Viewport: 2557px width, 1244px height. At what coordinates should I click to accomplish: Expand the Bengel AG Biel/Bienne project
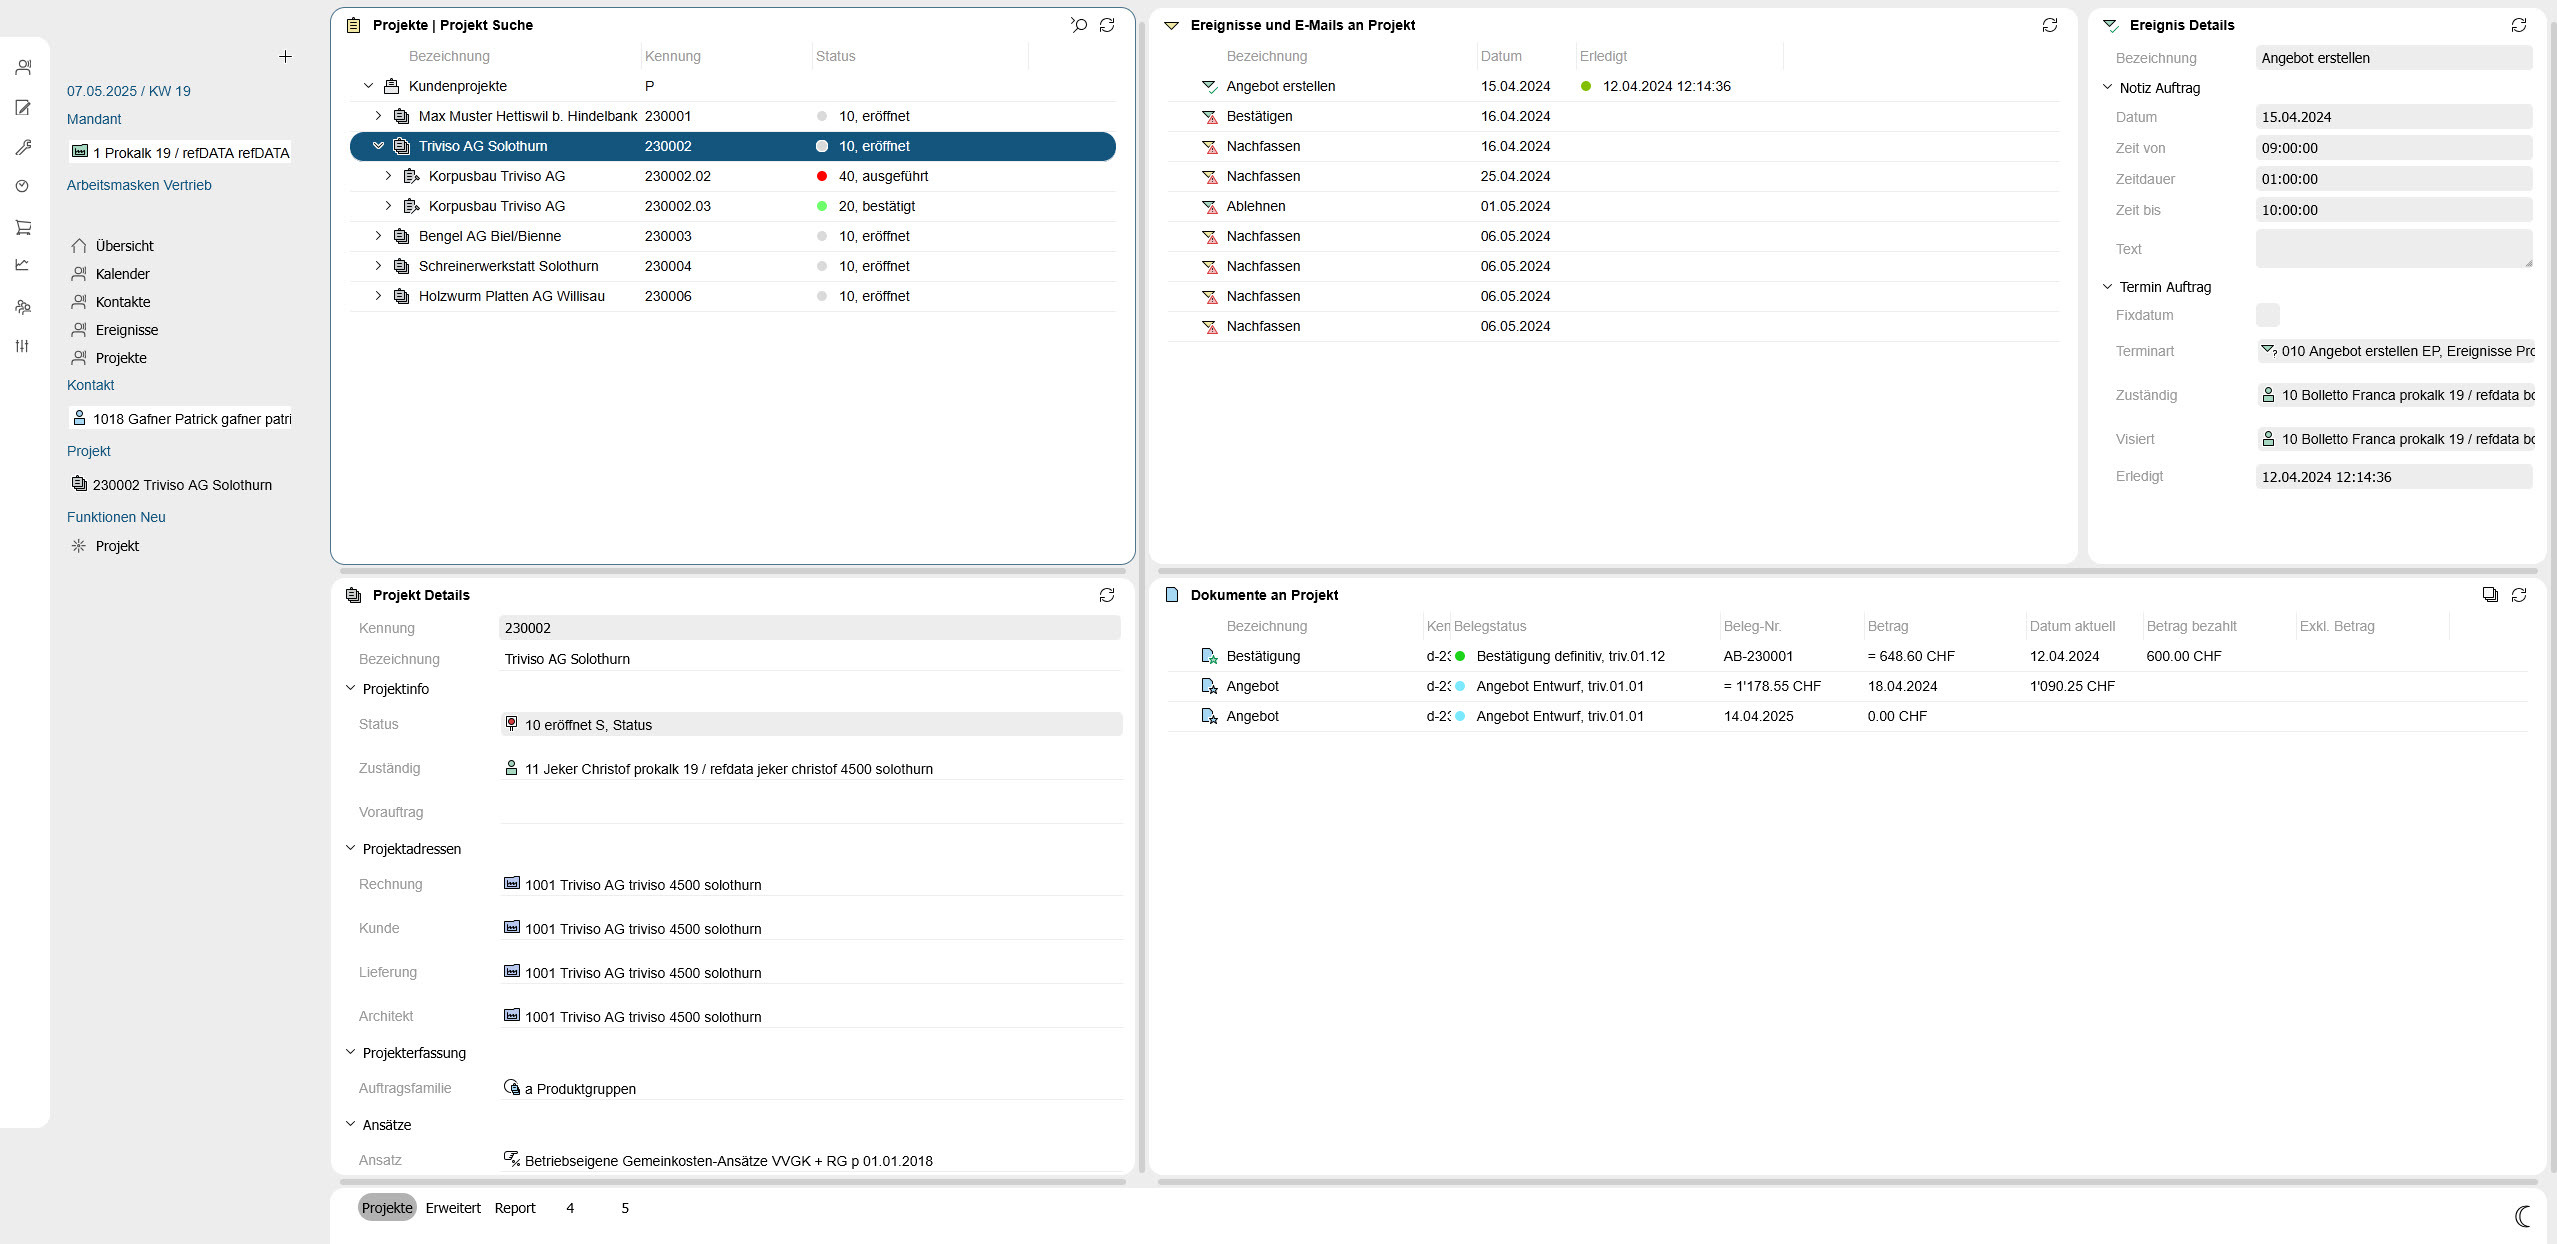[377, 236]
